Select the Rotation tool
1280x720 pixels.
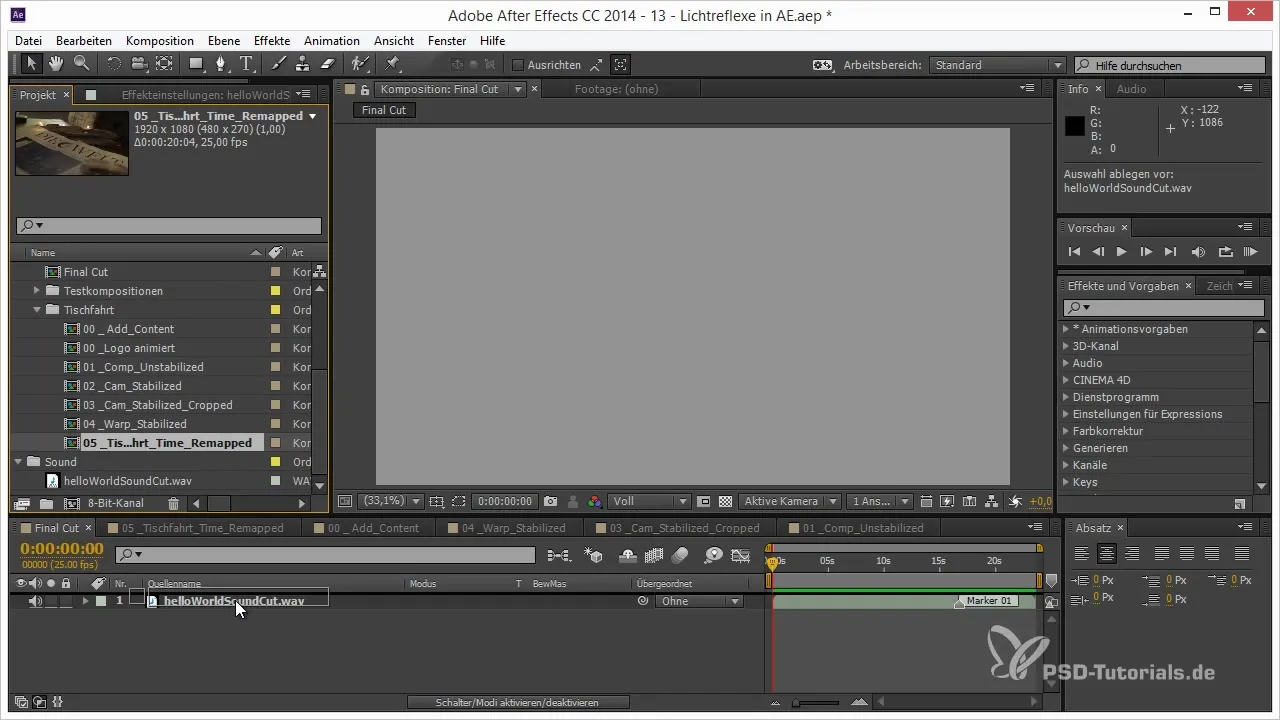114,64
